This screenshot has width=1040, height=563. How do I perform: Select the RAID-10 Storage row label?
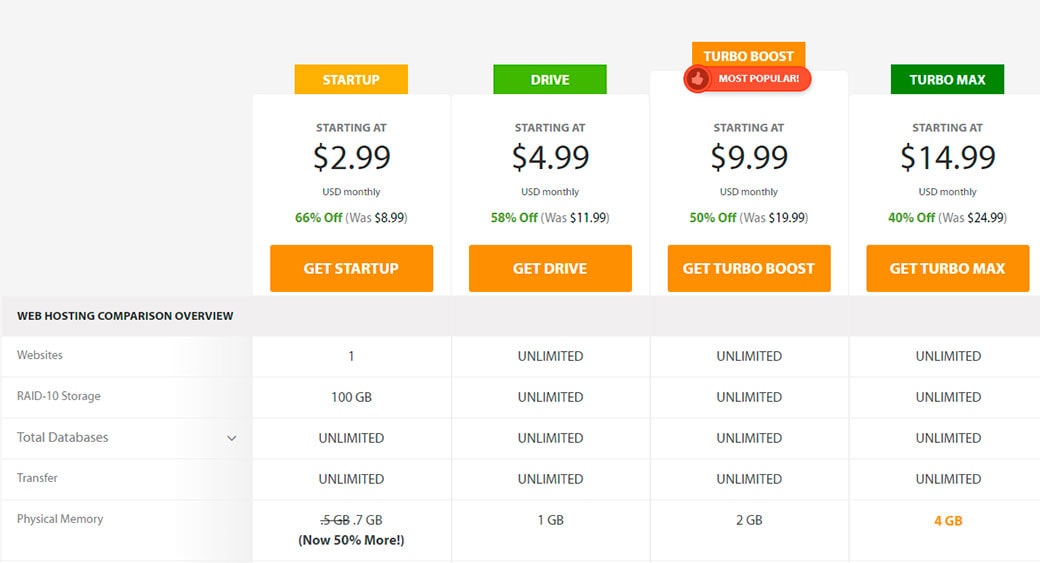[x=59, y=396]
